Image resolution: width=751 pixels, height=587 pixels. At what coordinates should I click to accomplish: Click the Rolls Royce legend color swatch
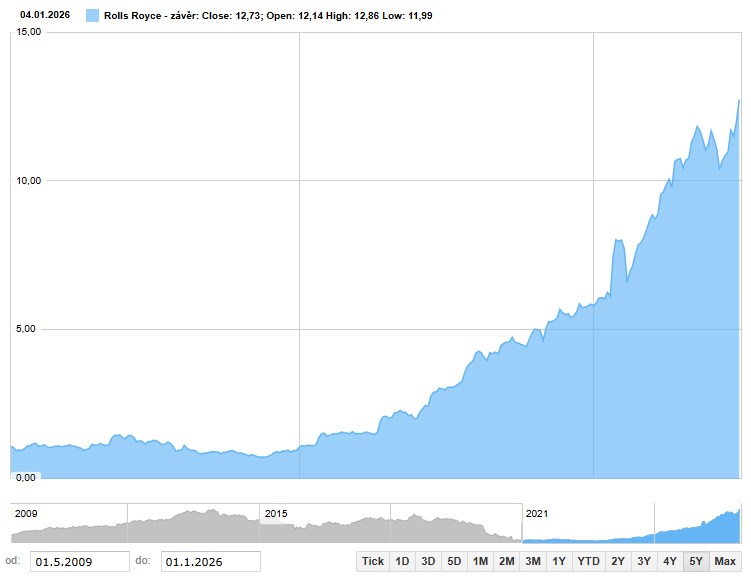[93, 15]
